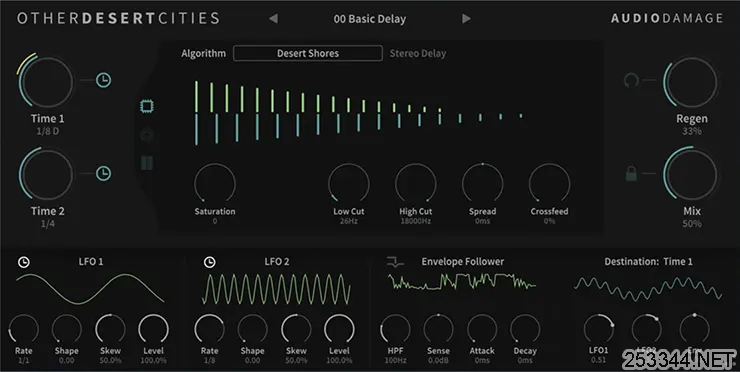Toggle the Time 2 clock sync icon
This screenshot has width=740, height=372.
(103, 173)
